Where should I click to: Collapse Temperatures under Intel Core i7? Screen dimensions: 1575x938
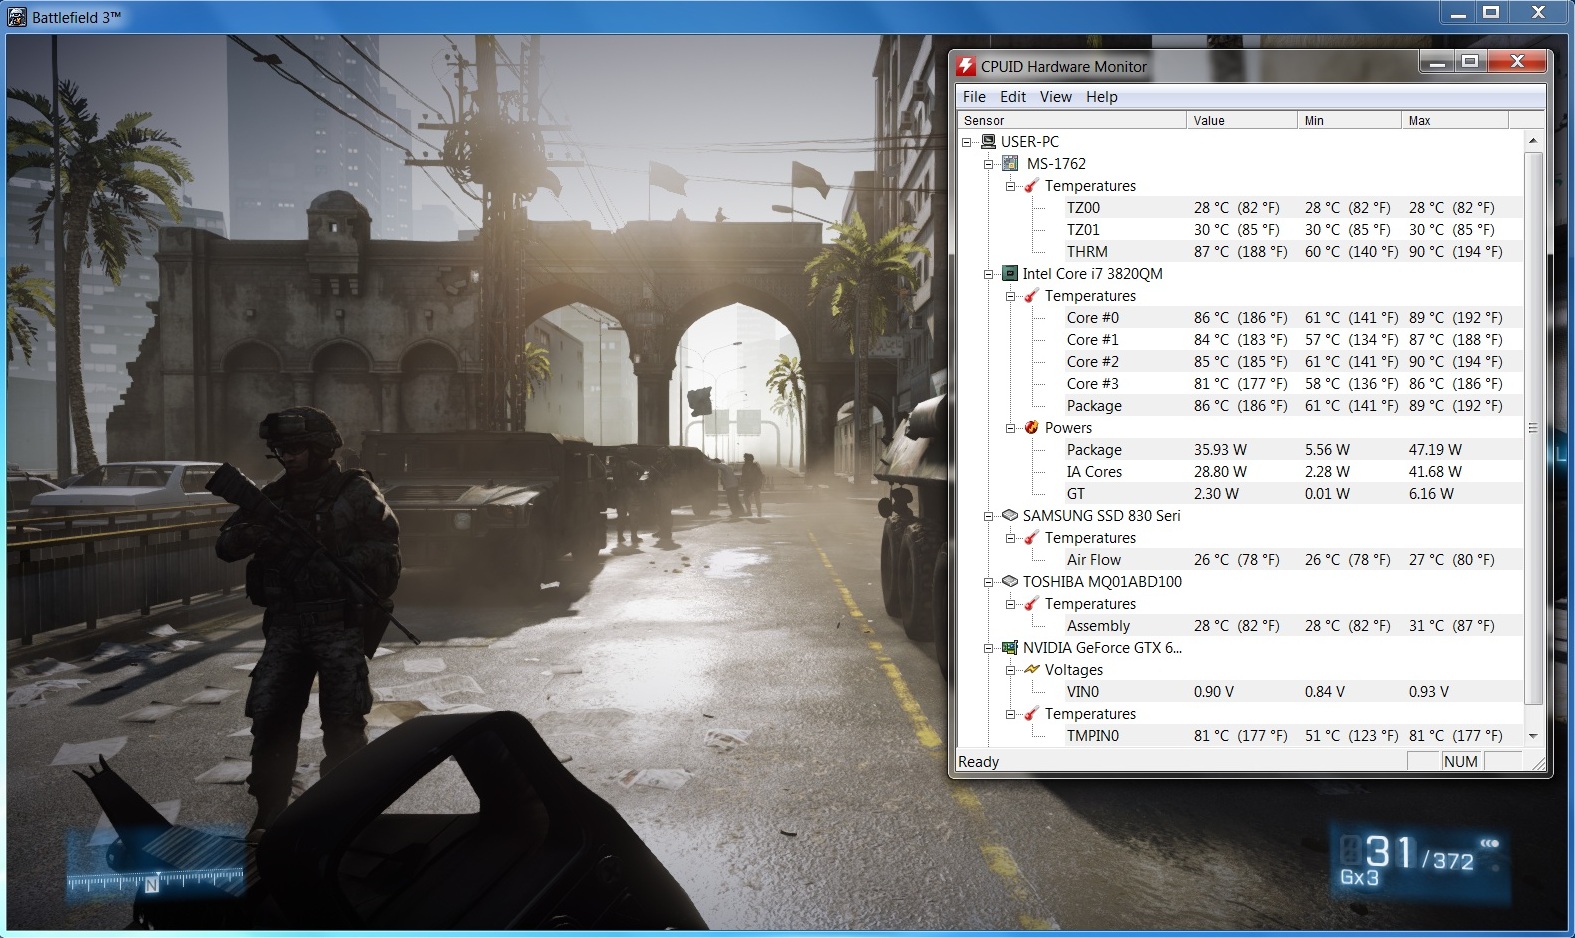coord(1011,296)
